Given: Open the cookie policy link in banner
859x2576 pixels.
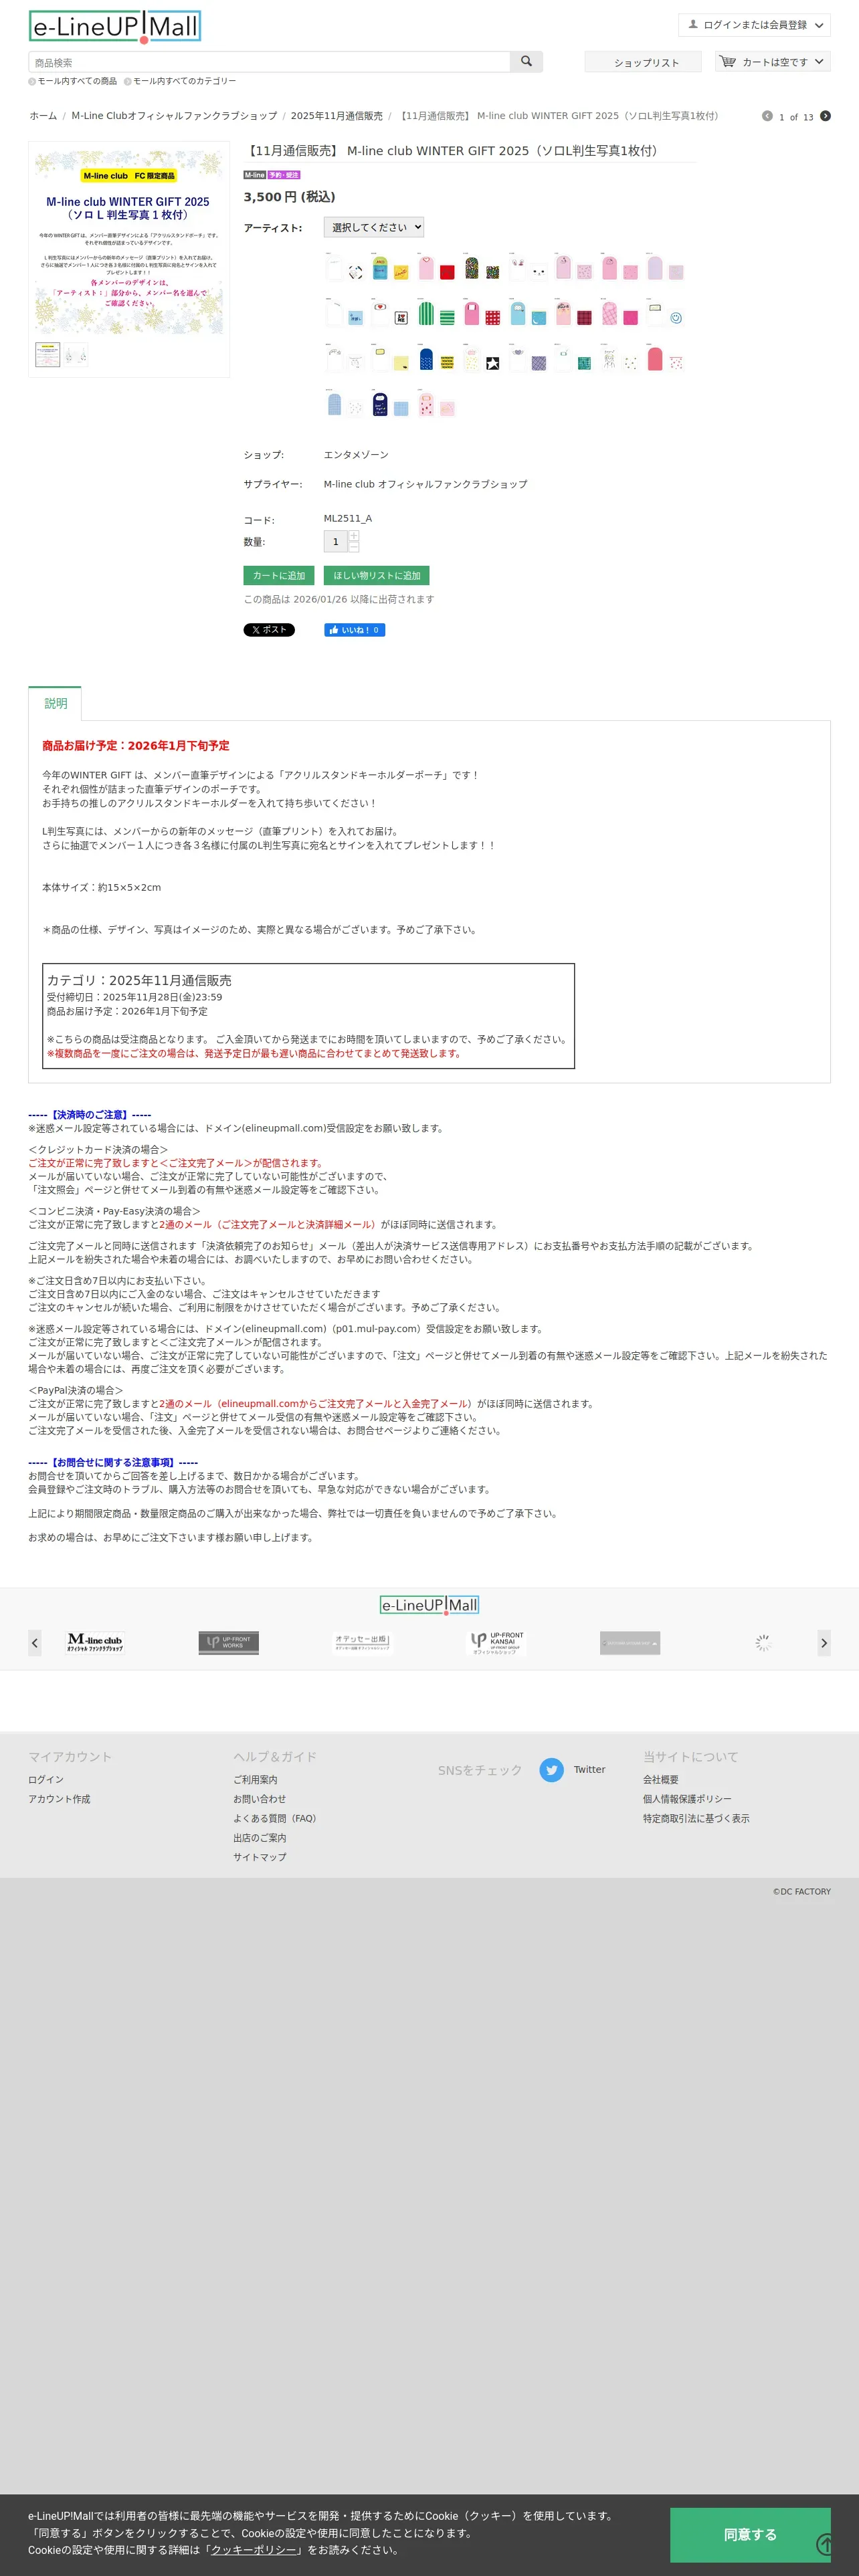Looking at the screenshot, I should [x=254, y=2549].
